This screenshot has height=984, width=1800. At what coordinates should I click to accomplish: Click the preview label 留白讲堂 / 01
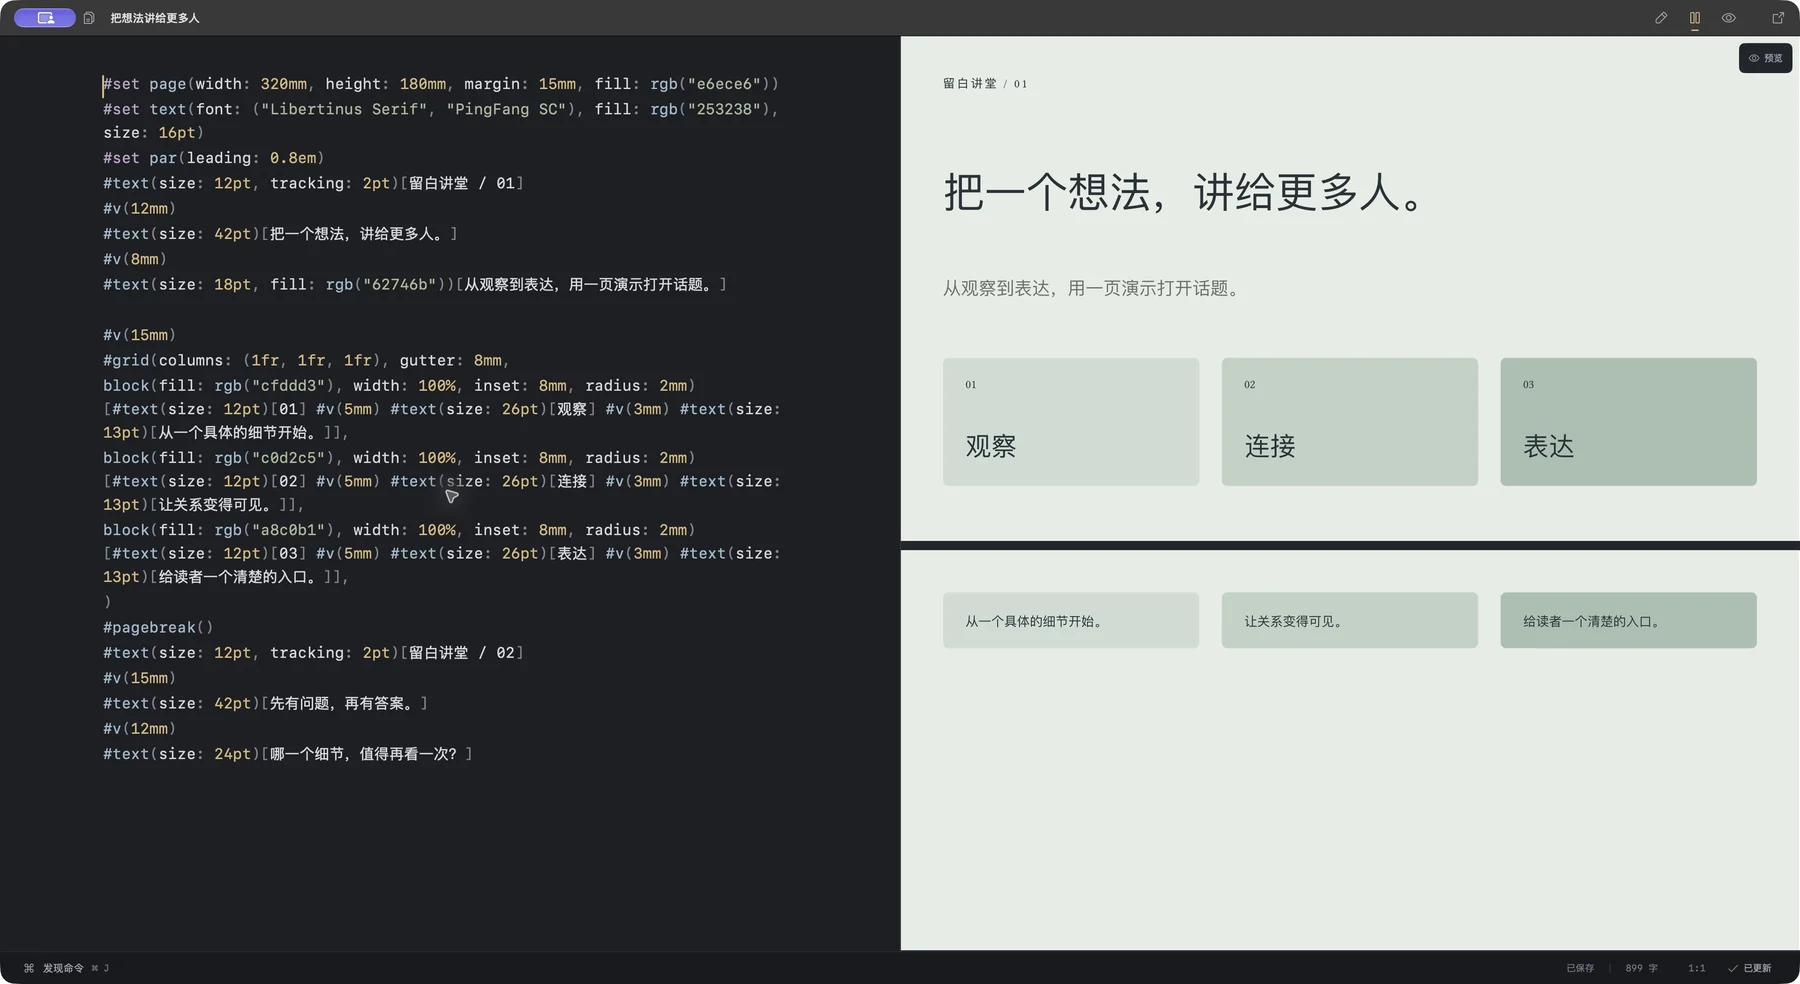[985, 84]
